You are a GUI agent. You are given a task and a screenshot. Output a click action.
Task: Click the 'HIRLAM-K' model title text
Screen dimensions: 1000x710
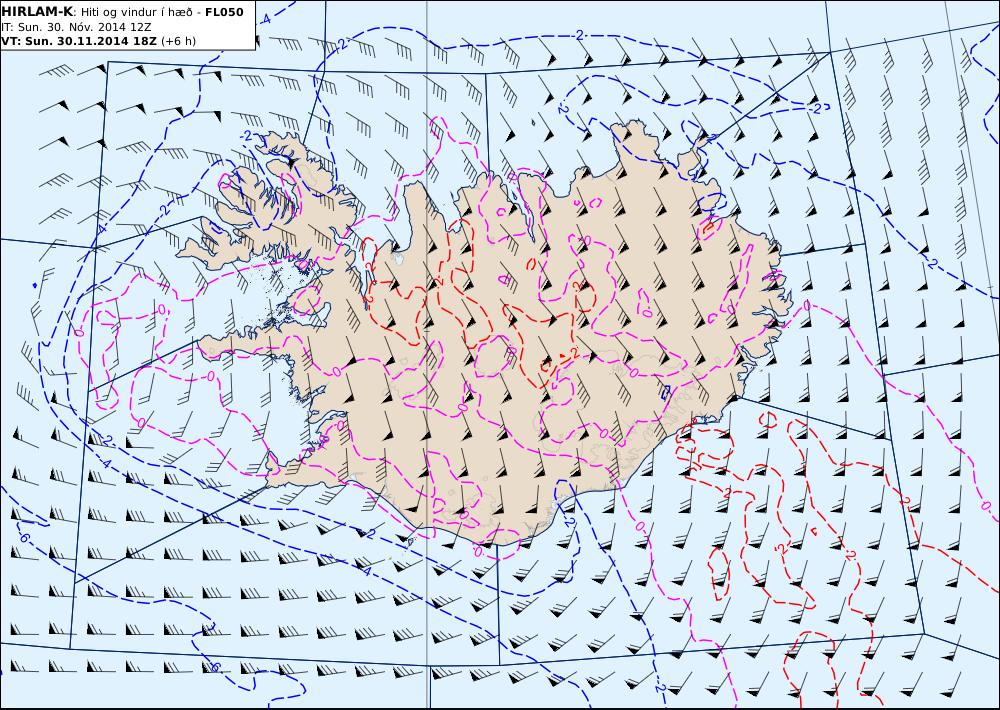click(x=37, y=11)
